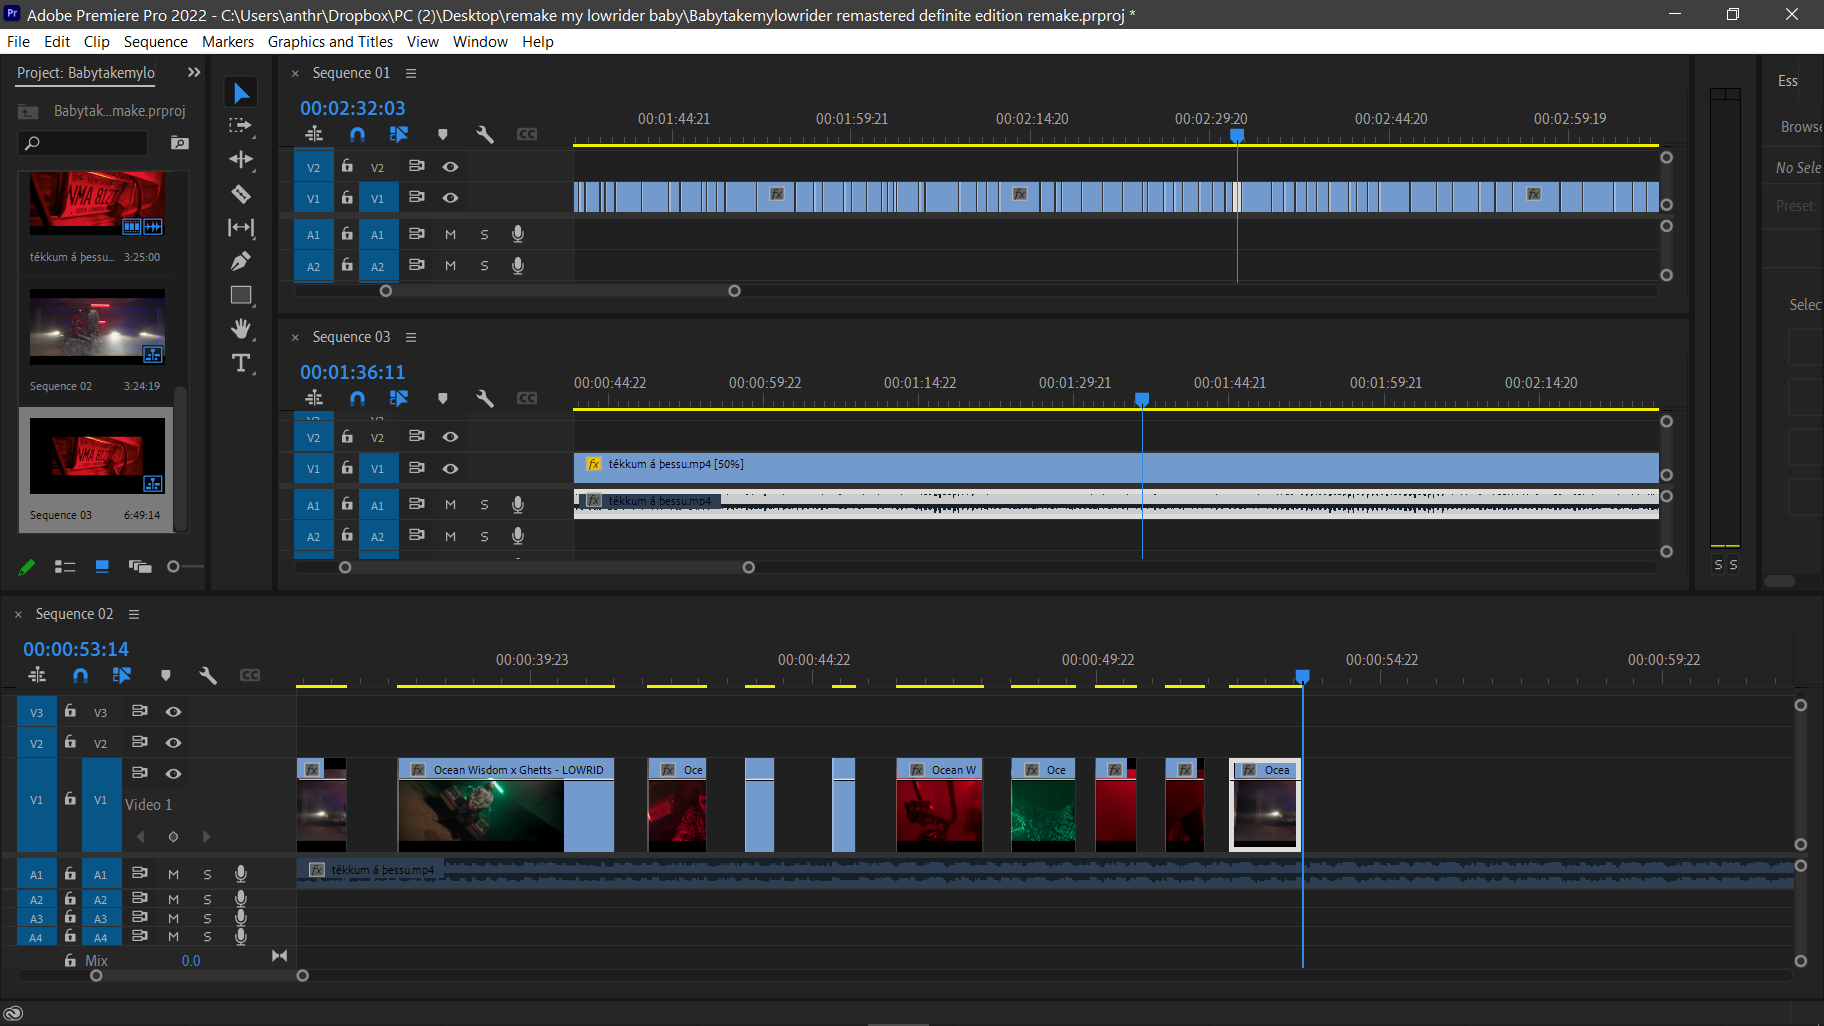The image size is (1824, 1026).
Task: Select the Hand tool
Action: 241,329
